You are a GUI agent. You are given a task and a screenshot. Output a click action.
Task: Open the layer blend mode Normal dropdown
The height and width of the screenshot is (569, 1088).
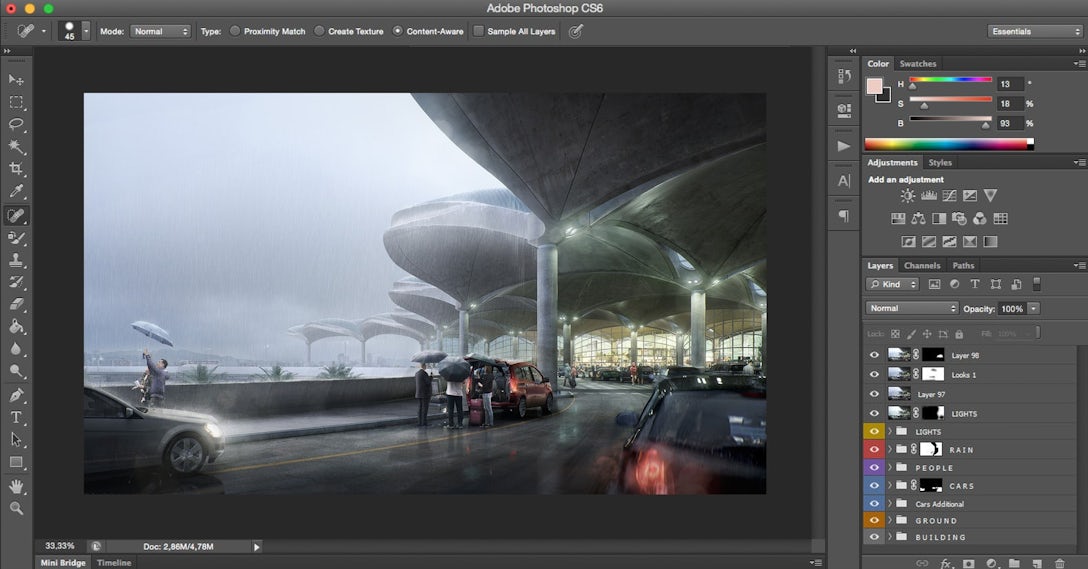tap(911, 308)
